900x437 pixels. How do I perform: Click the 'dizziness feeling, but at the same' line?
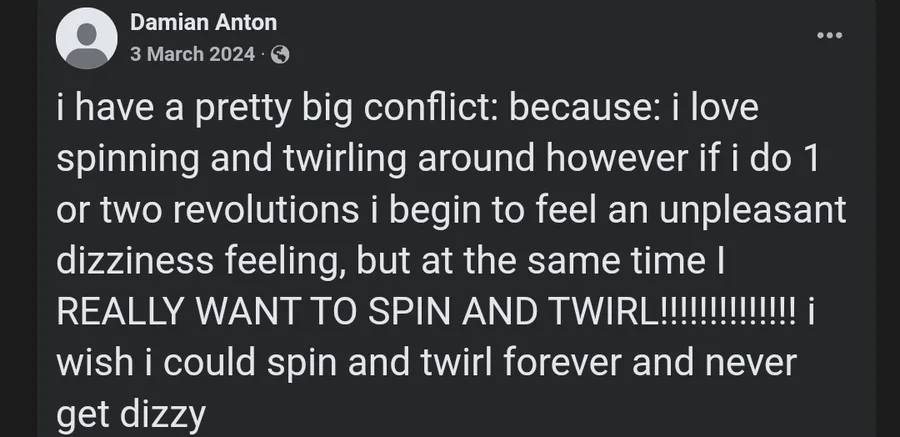[390, 261]
